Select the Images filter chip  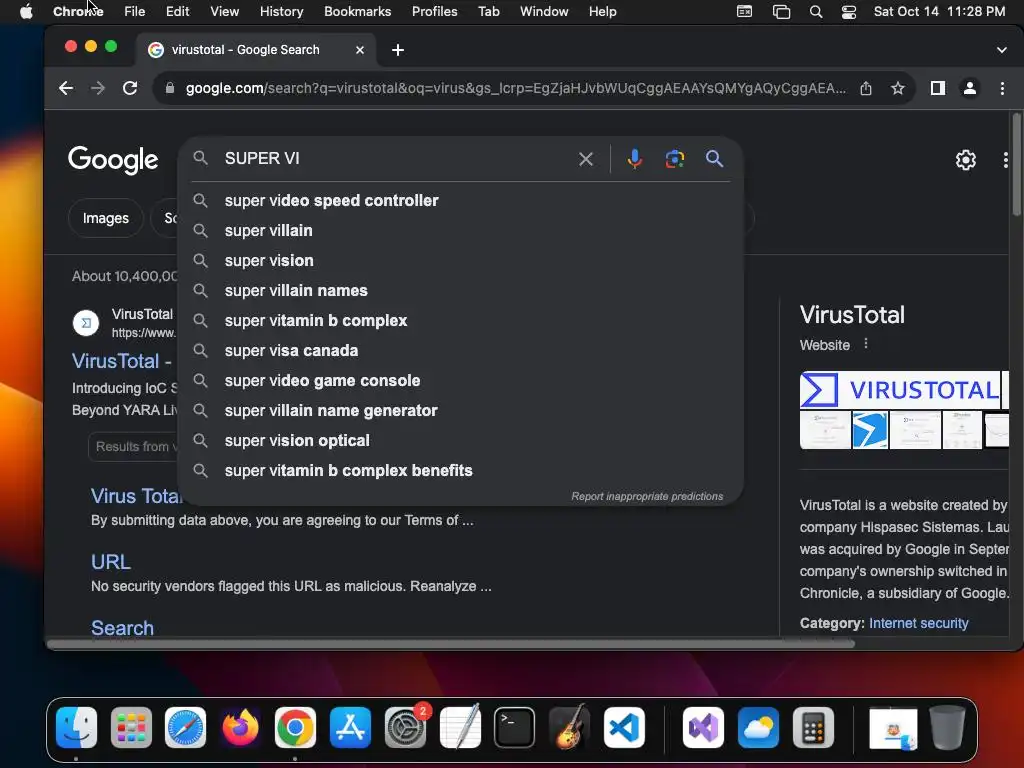(106, 218)
